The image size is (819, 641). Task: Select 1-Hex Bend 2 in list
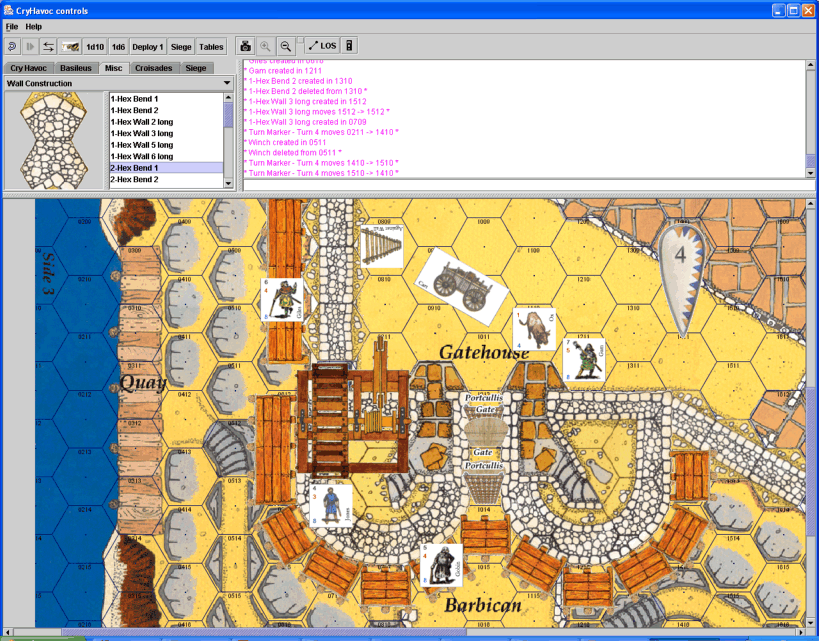click(x=166, y=110)
